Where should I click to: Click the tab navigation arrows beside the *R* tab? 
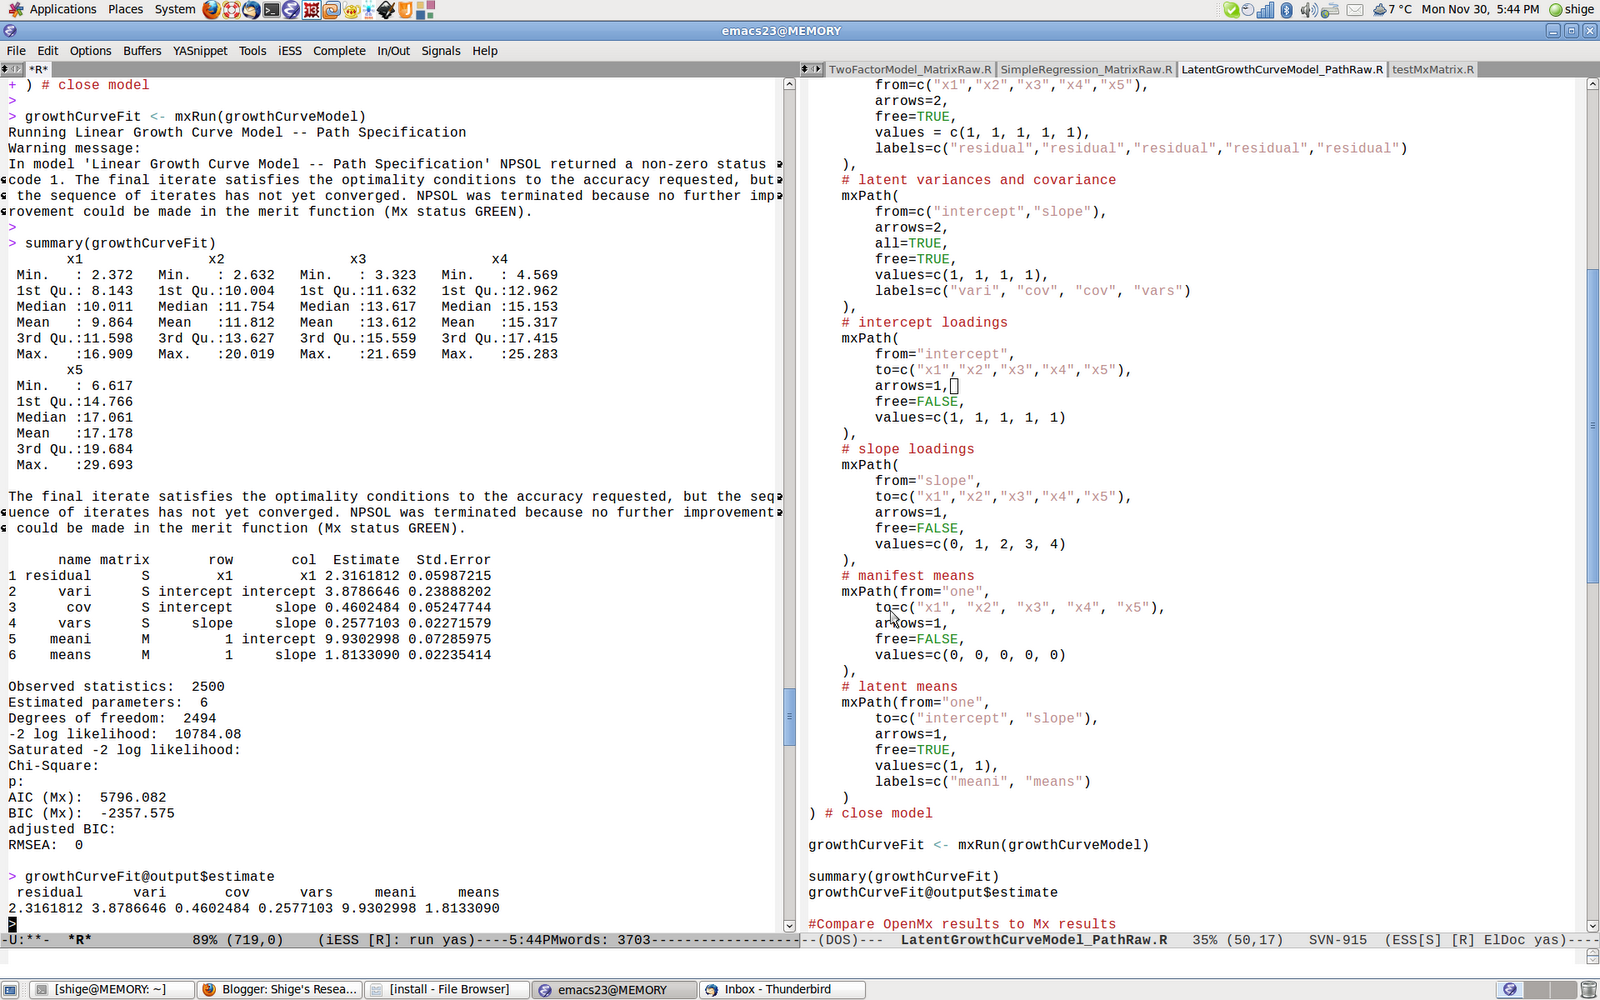(12, 69)
